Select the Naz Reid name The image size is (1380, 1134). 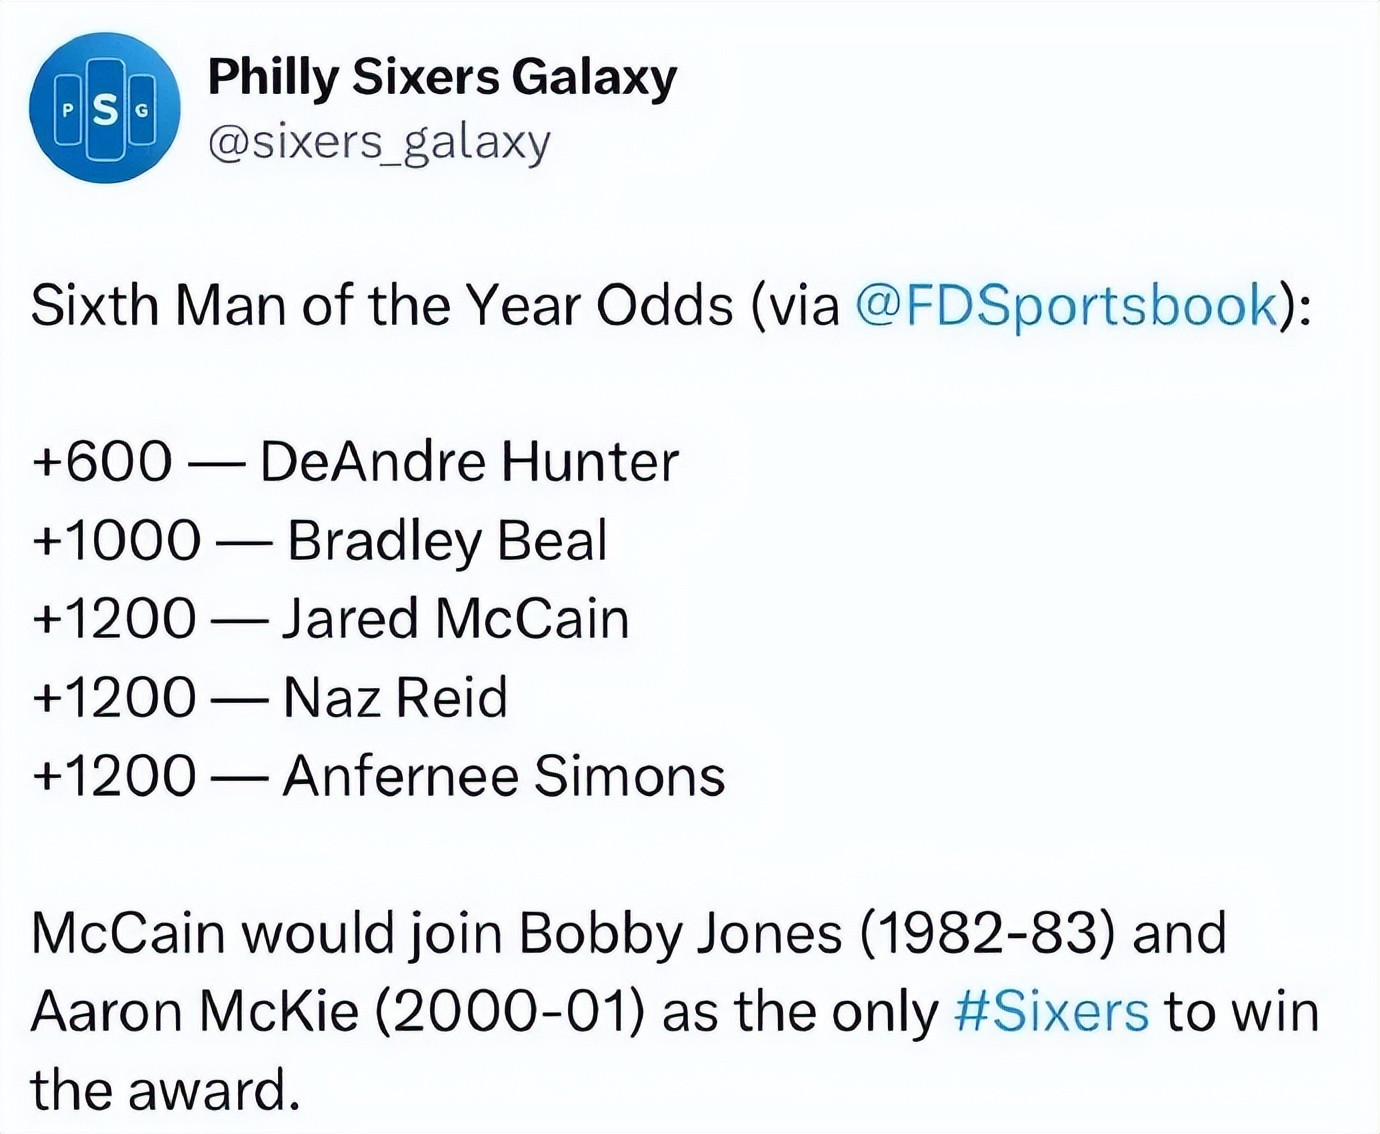coord(395,697)
